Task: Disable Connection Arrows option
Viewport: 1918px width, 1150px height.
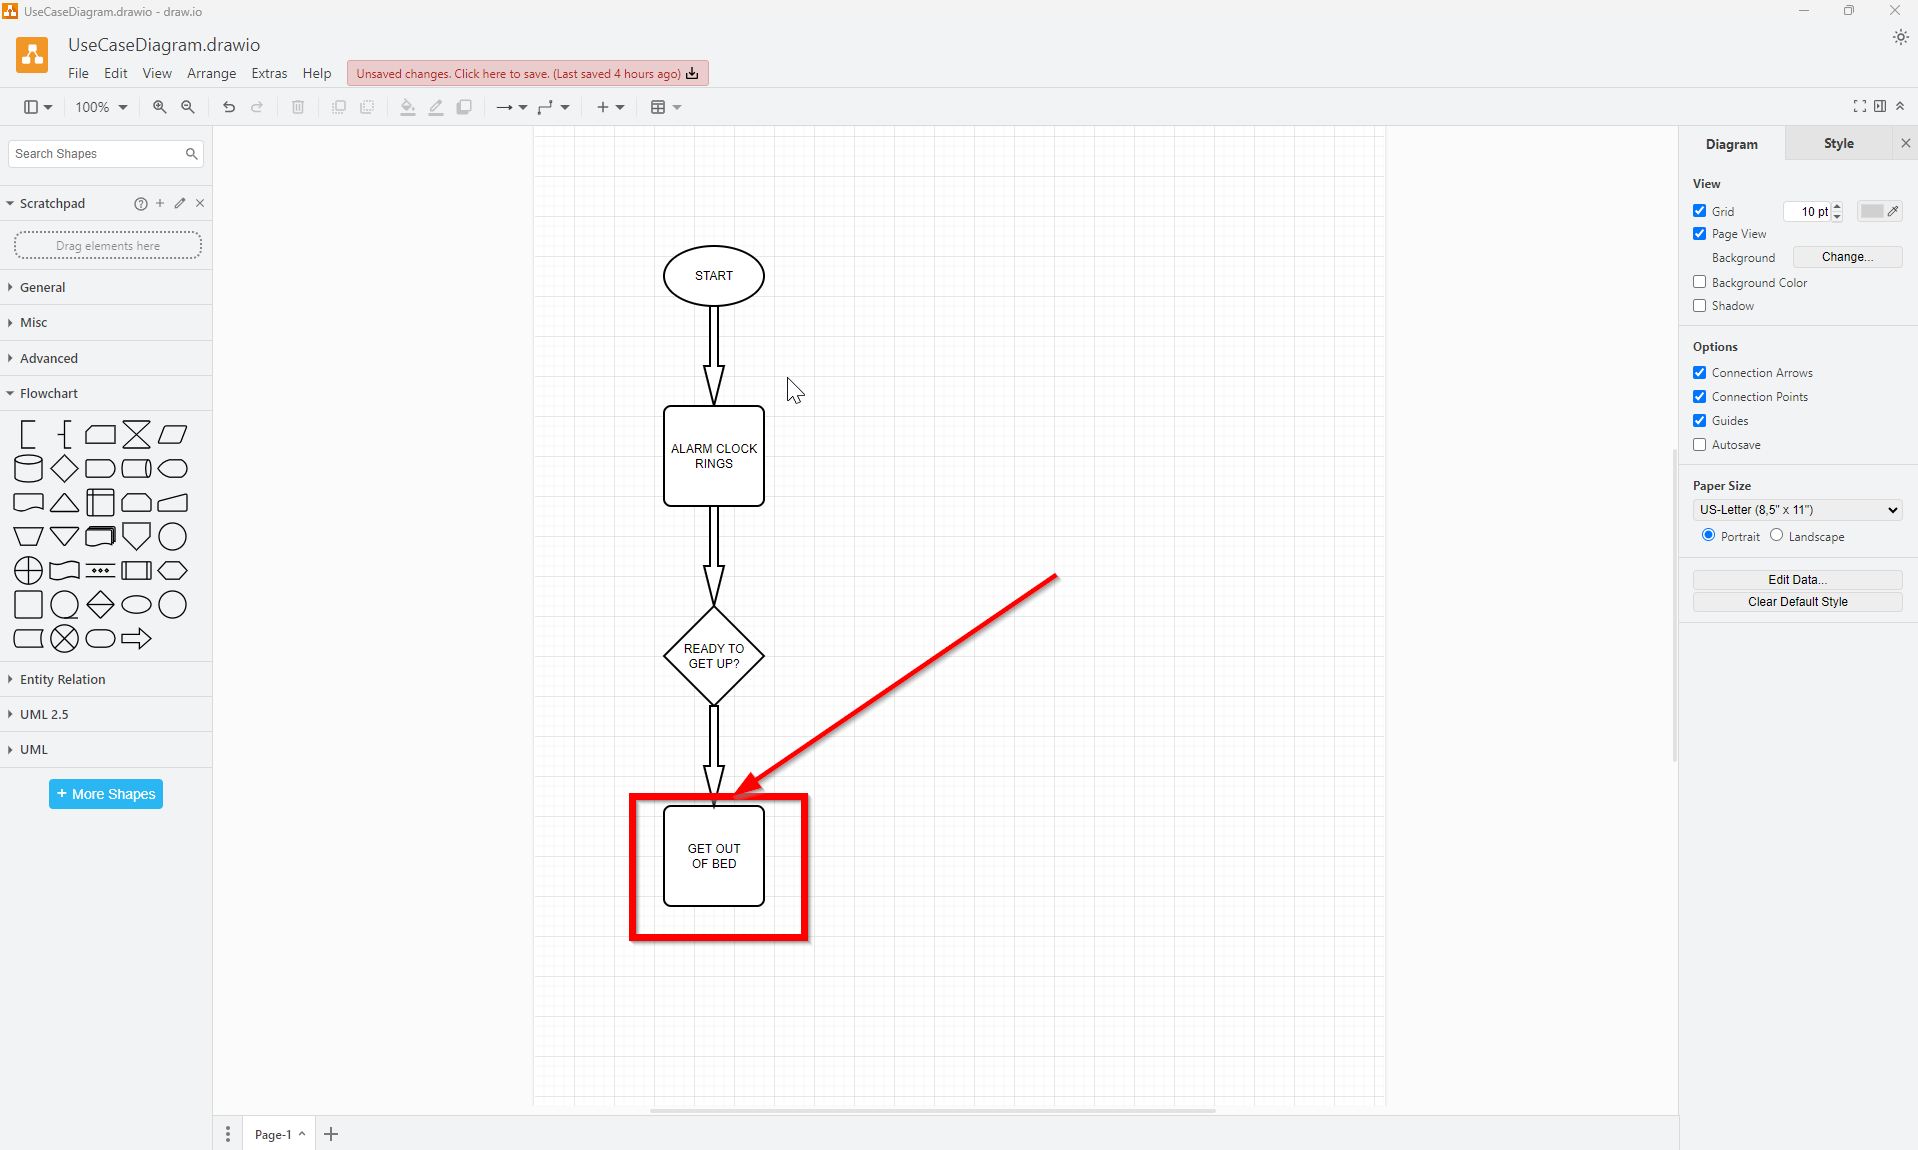Action: (1699, 372)
